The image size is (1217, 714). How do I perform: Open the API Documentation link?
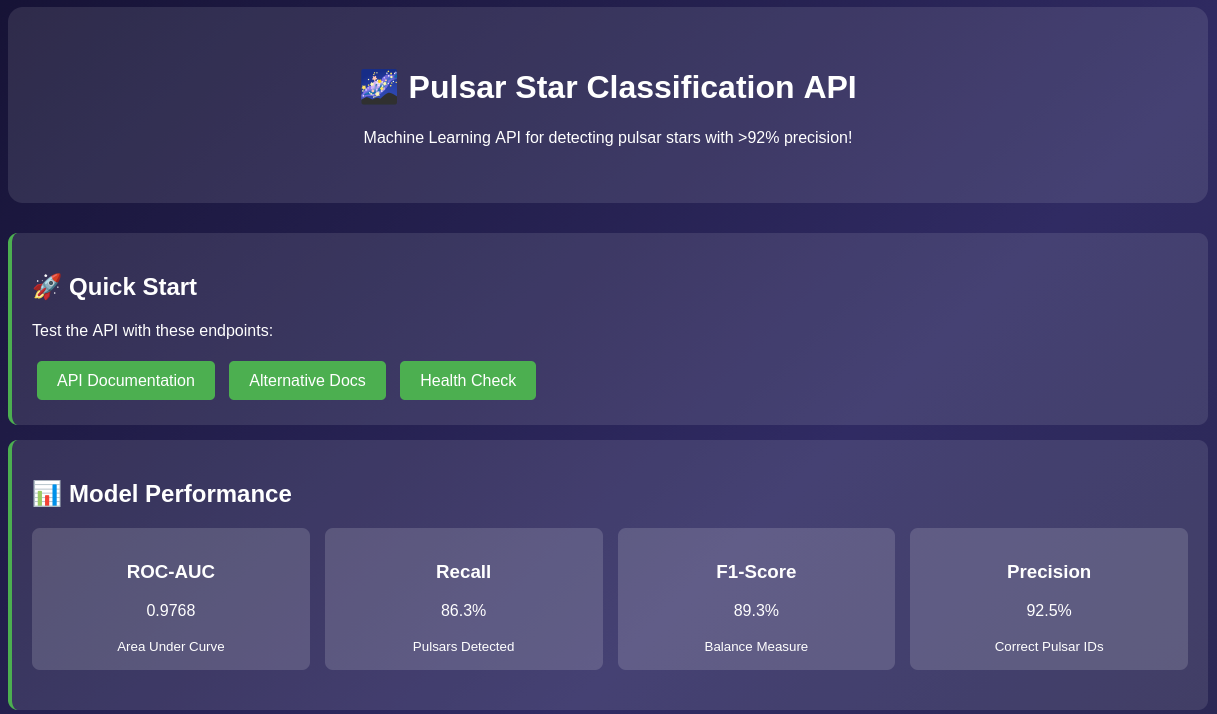click(126, 381)
